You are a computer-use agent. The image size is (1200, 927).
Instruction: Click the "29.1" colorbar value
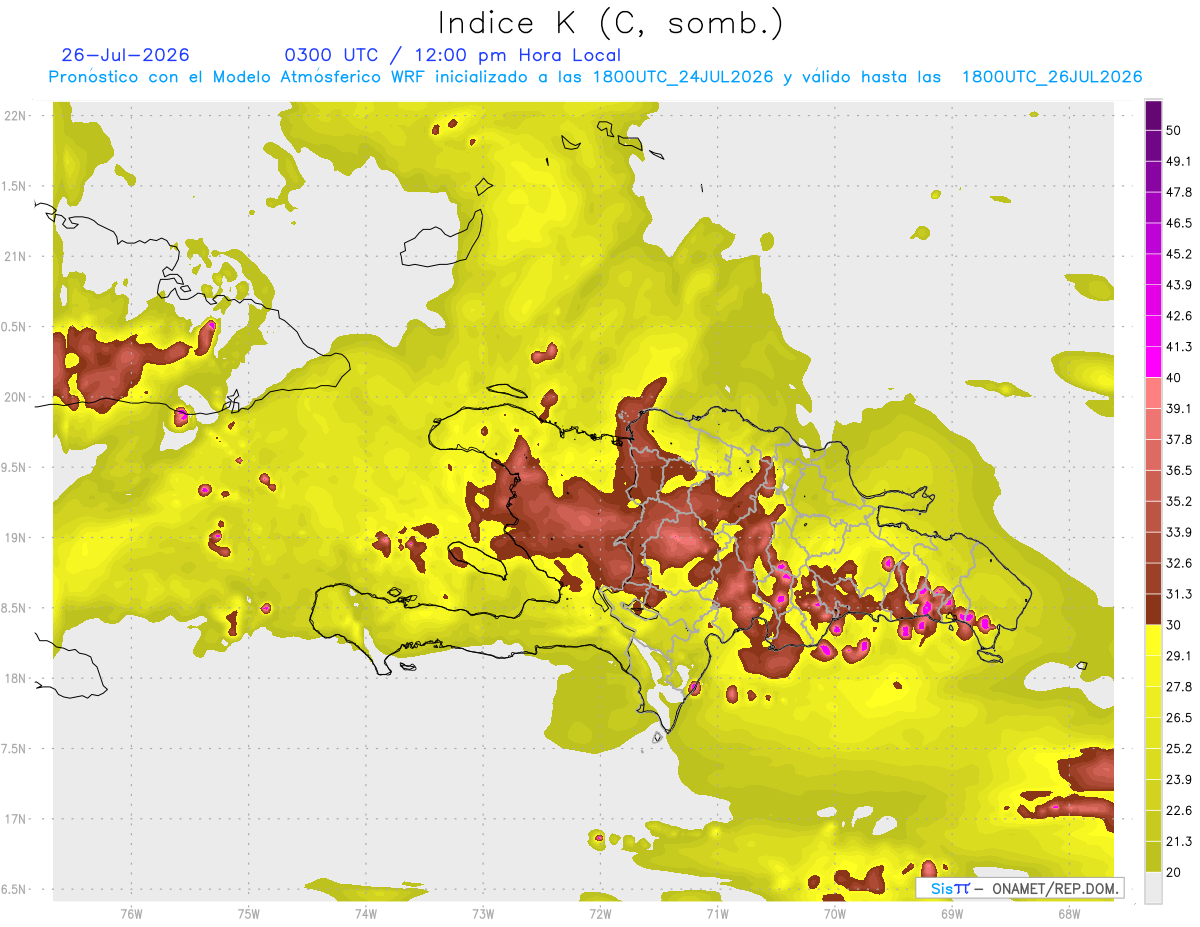coord(1179,655)
